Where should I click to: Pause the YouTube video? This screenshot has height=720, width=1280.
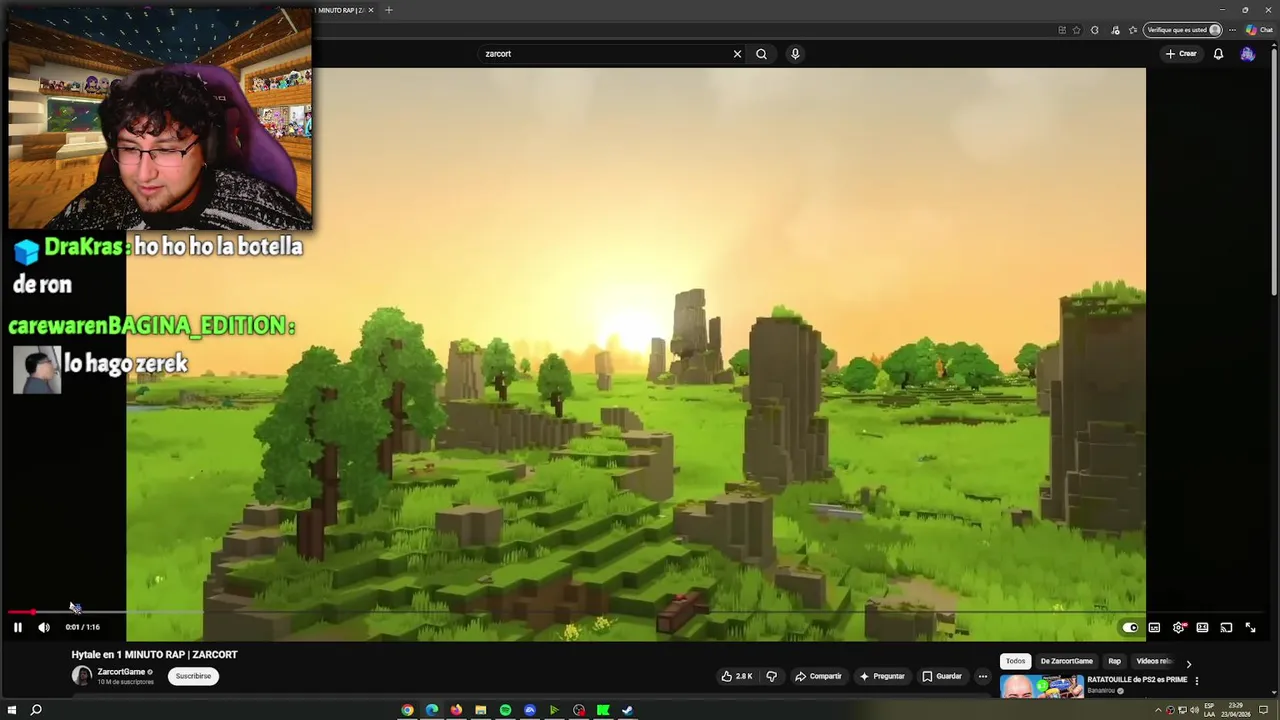[x=17, y=627]
